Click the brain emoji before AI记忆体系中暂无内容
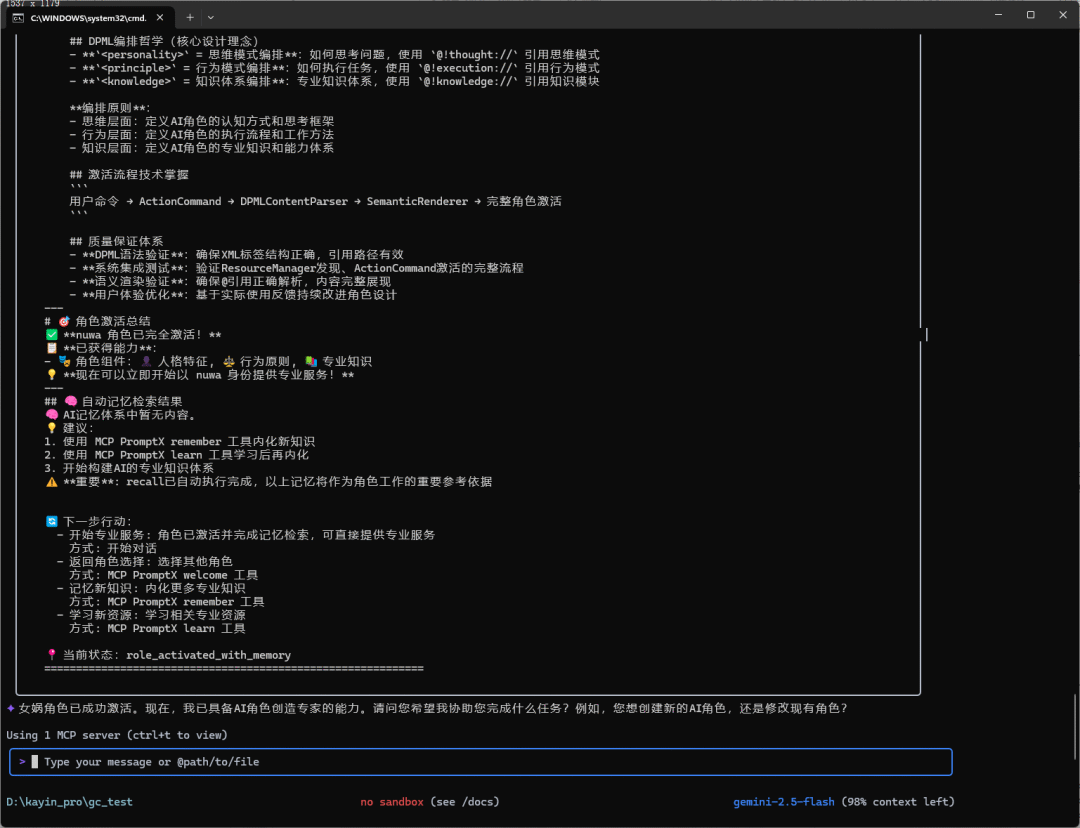The width and height of the screenshot is (1080, 828). (x=52, y=415)
